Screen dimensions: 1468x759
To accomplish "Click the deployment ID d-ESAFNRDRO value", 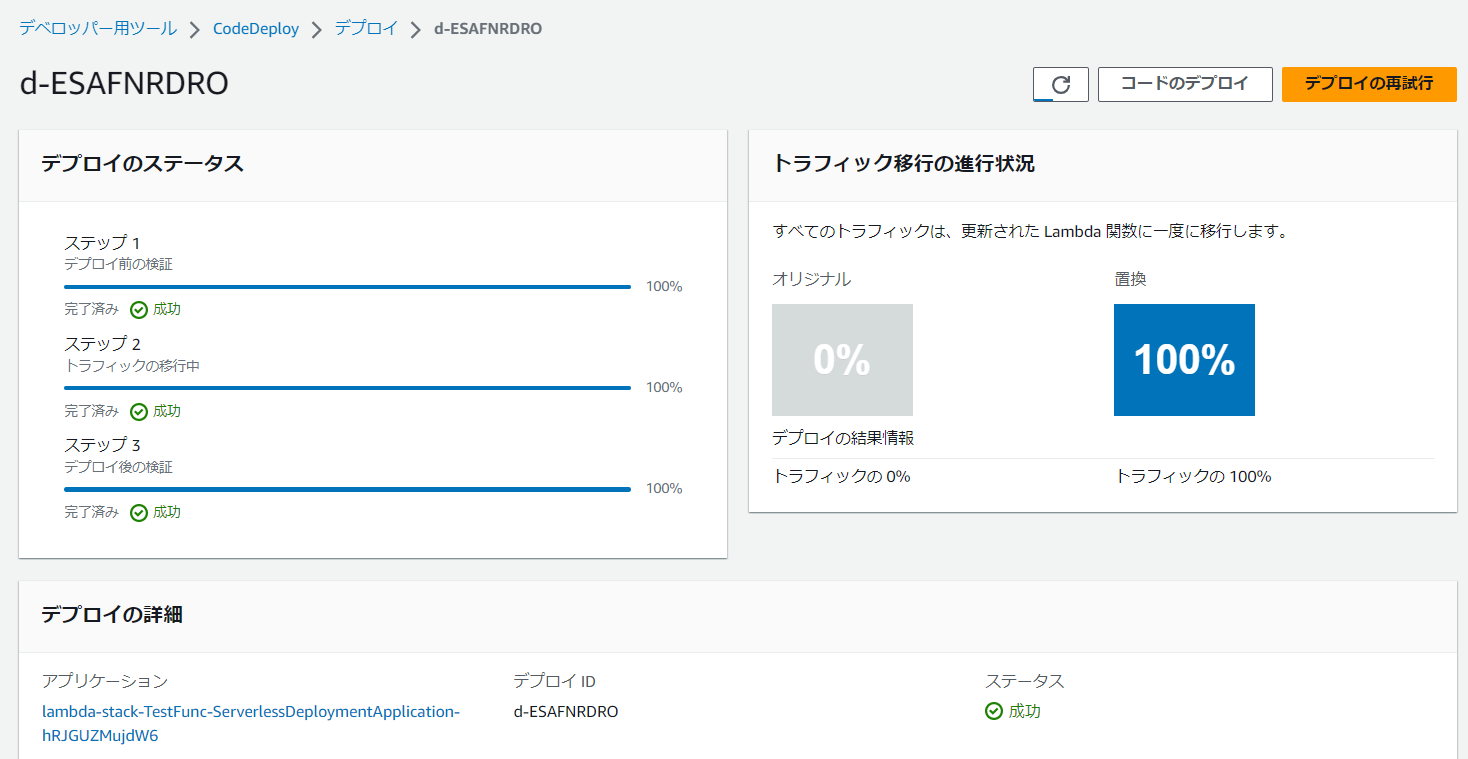I will click(566, 711).
